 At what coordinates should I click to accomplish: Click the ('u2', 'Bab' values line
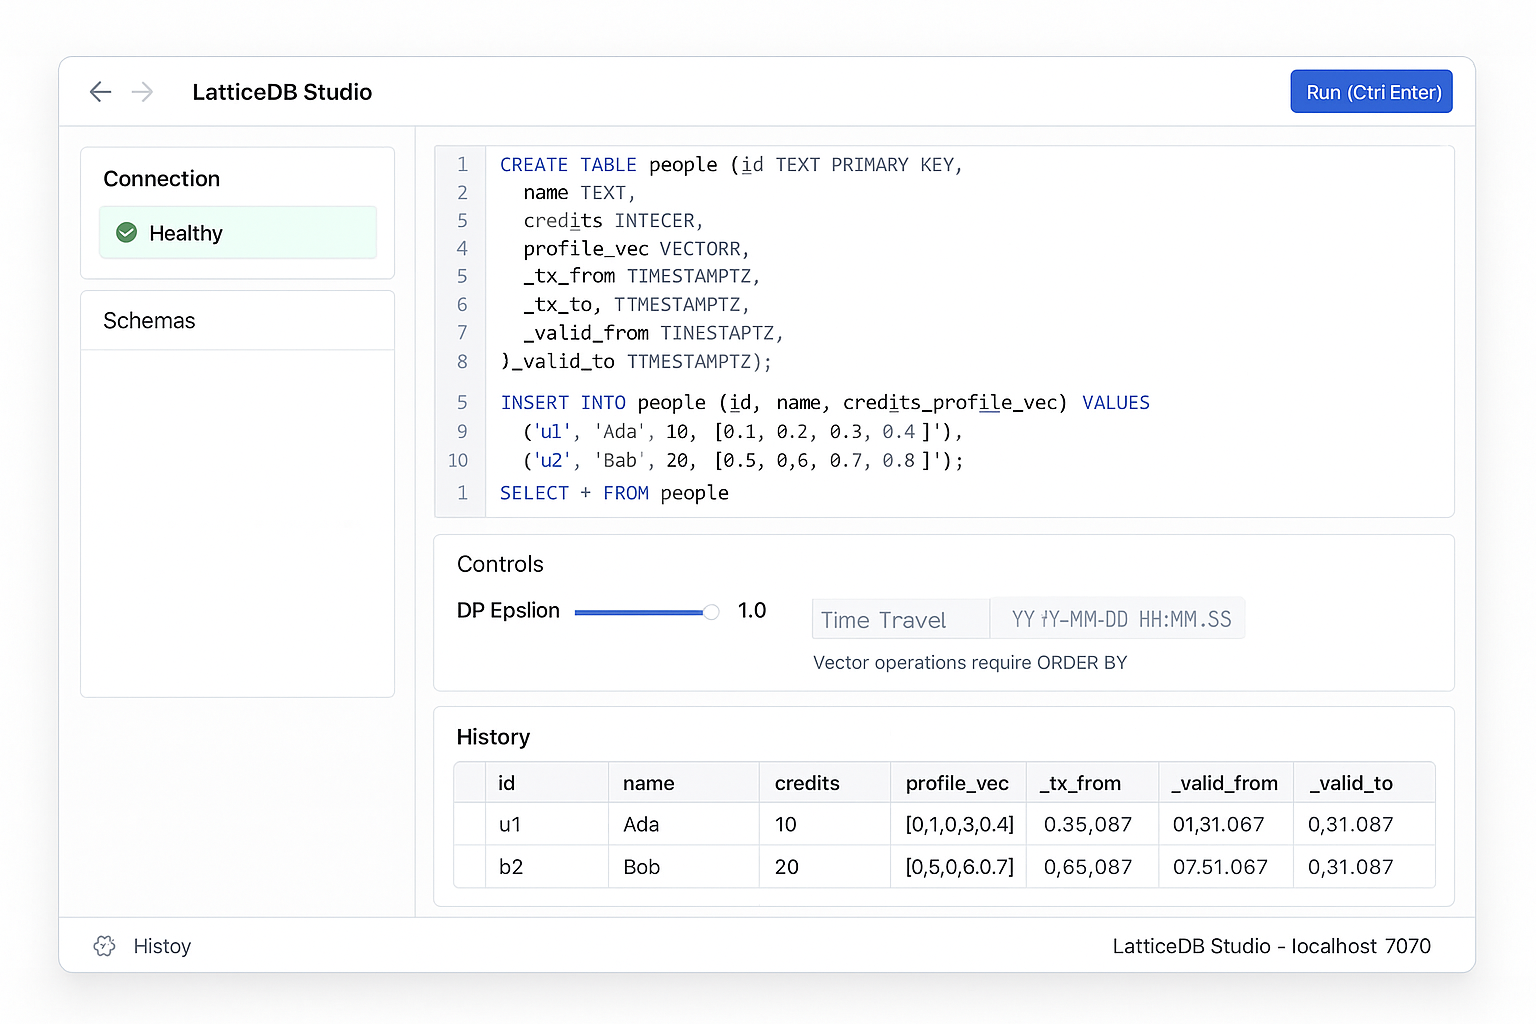tap(743, 461)
